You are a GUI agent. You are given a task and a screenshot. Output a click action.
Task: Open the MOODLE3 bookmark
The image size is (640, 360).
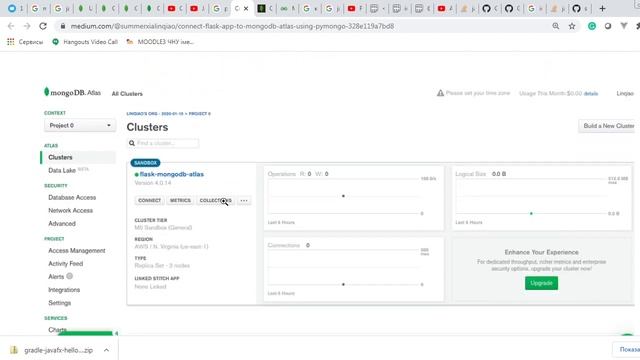click(x=160, y=42)
